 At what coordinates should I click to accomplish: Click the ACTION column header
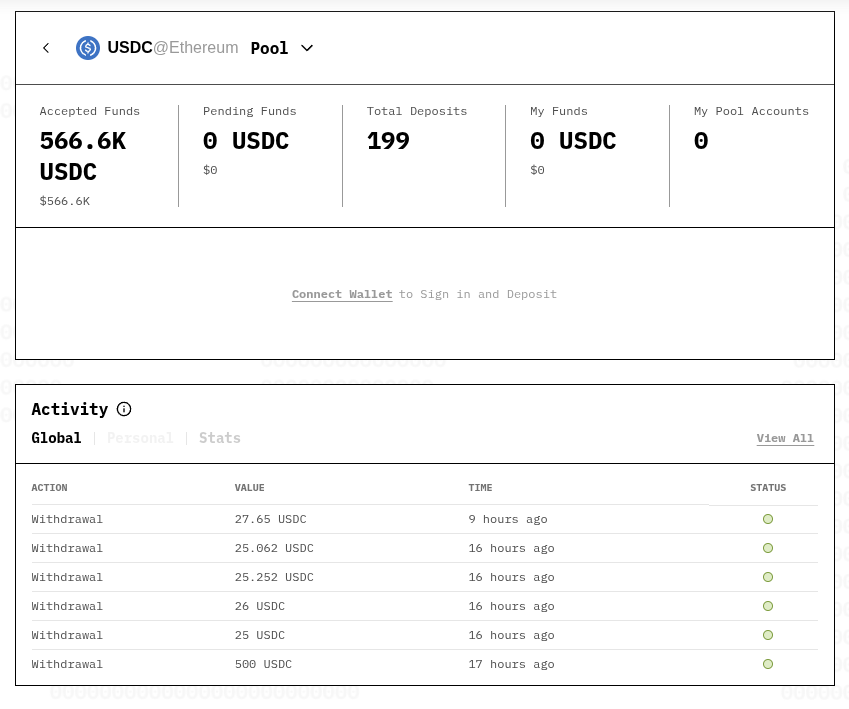pos(49,487)
